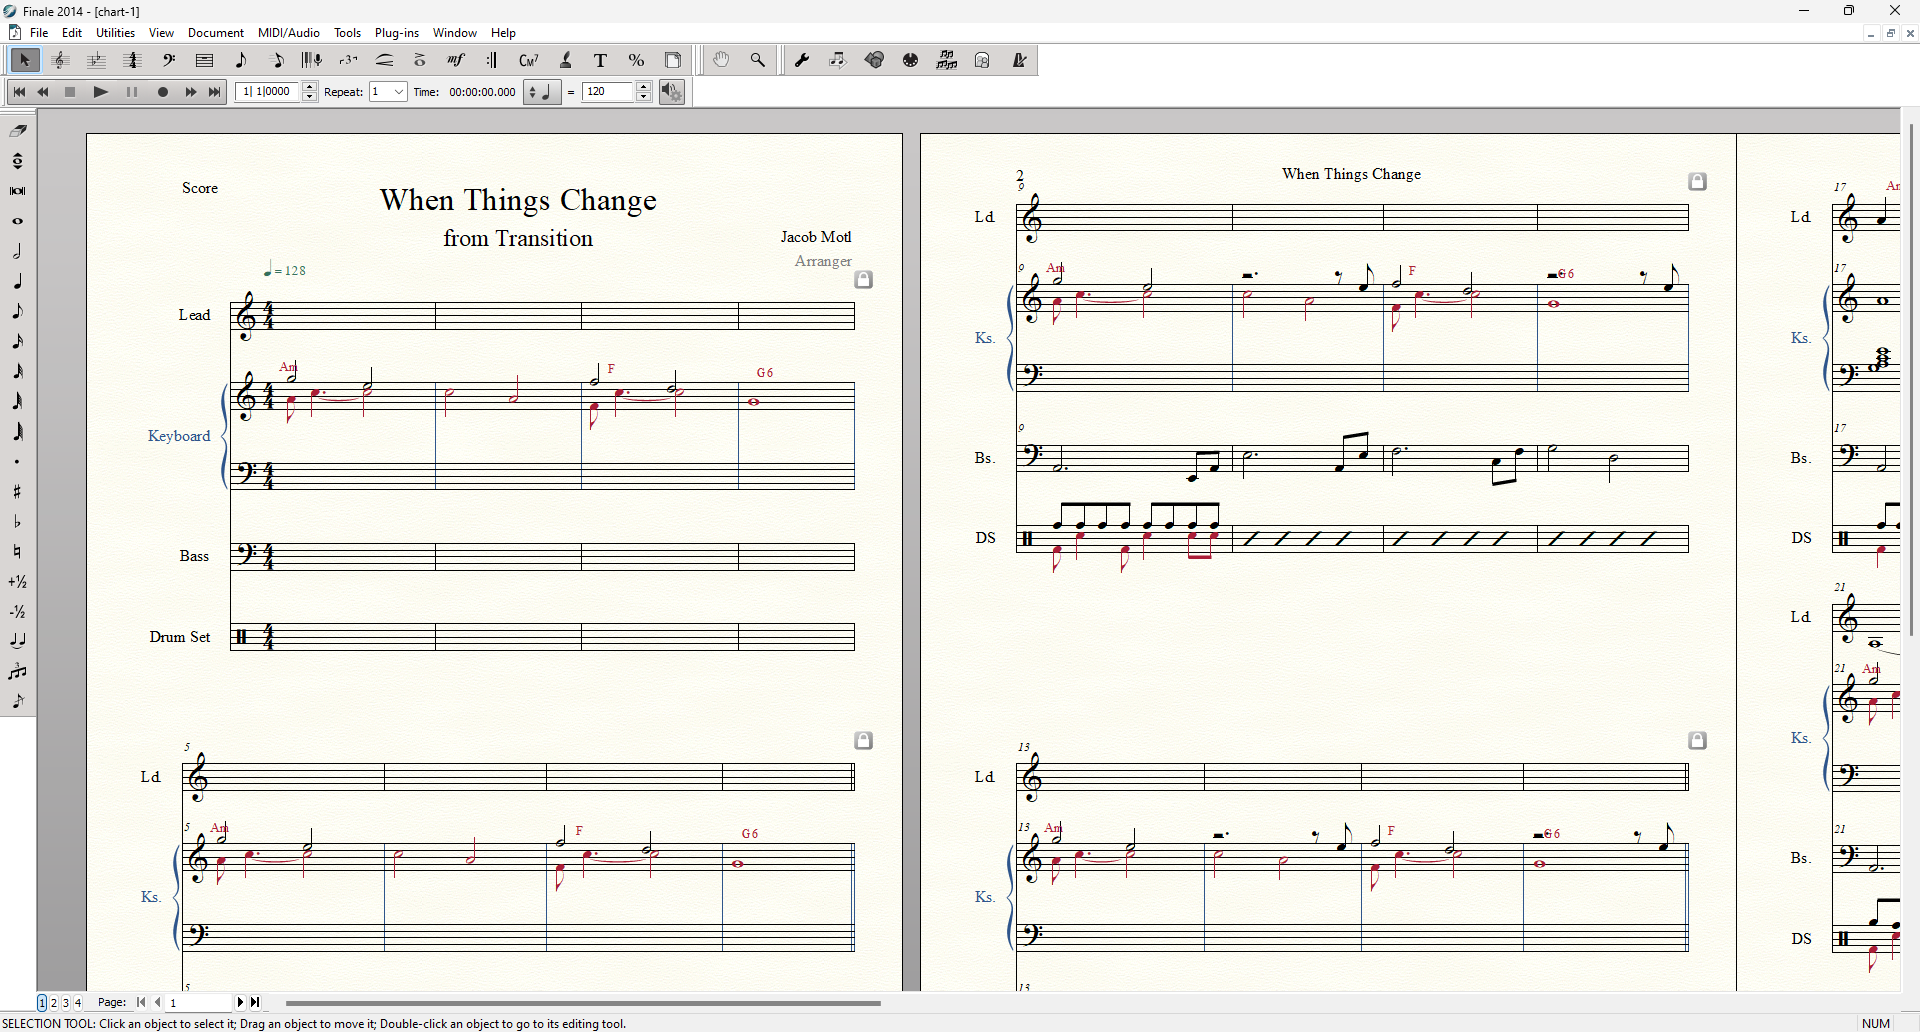This screenshot has width=1920, height=1032.
Task: Pick the Zoom magnifier tool
Action: click(757, 61)
